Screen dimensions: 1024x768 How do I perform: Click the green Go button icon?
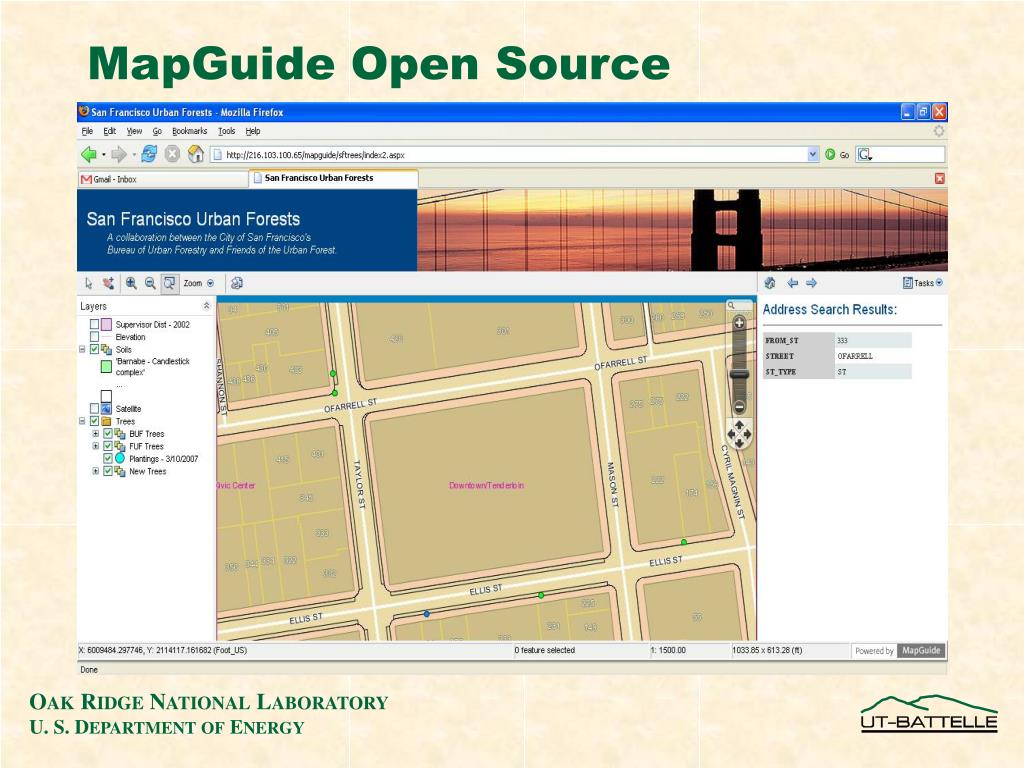(830, 155)
